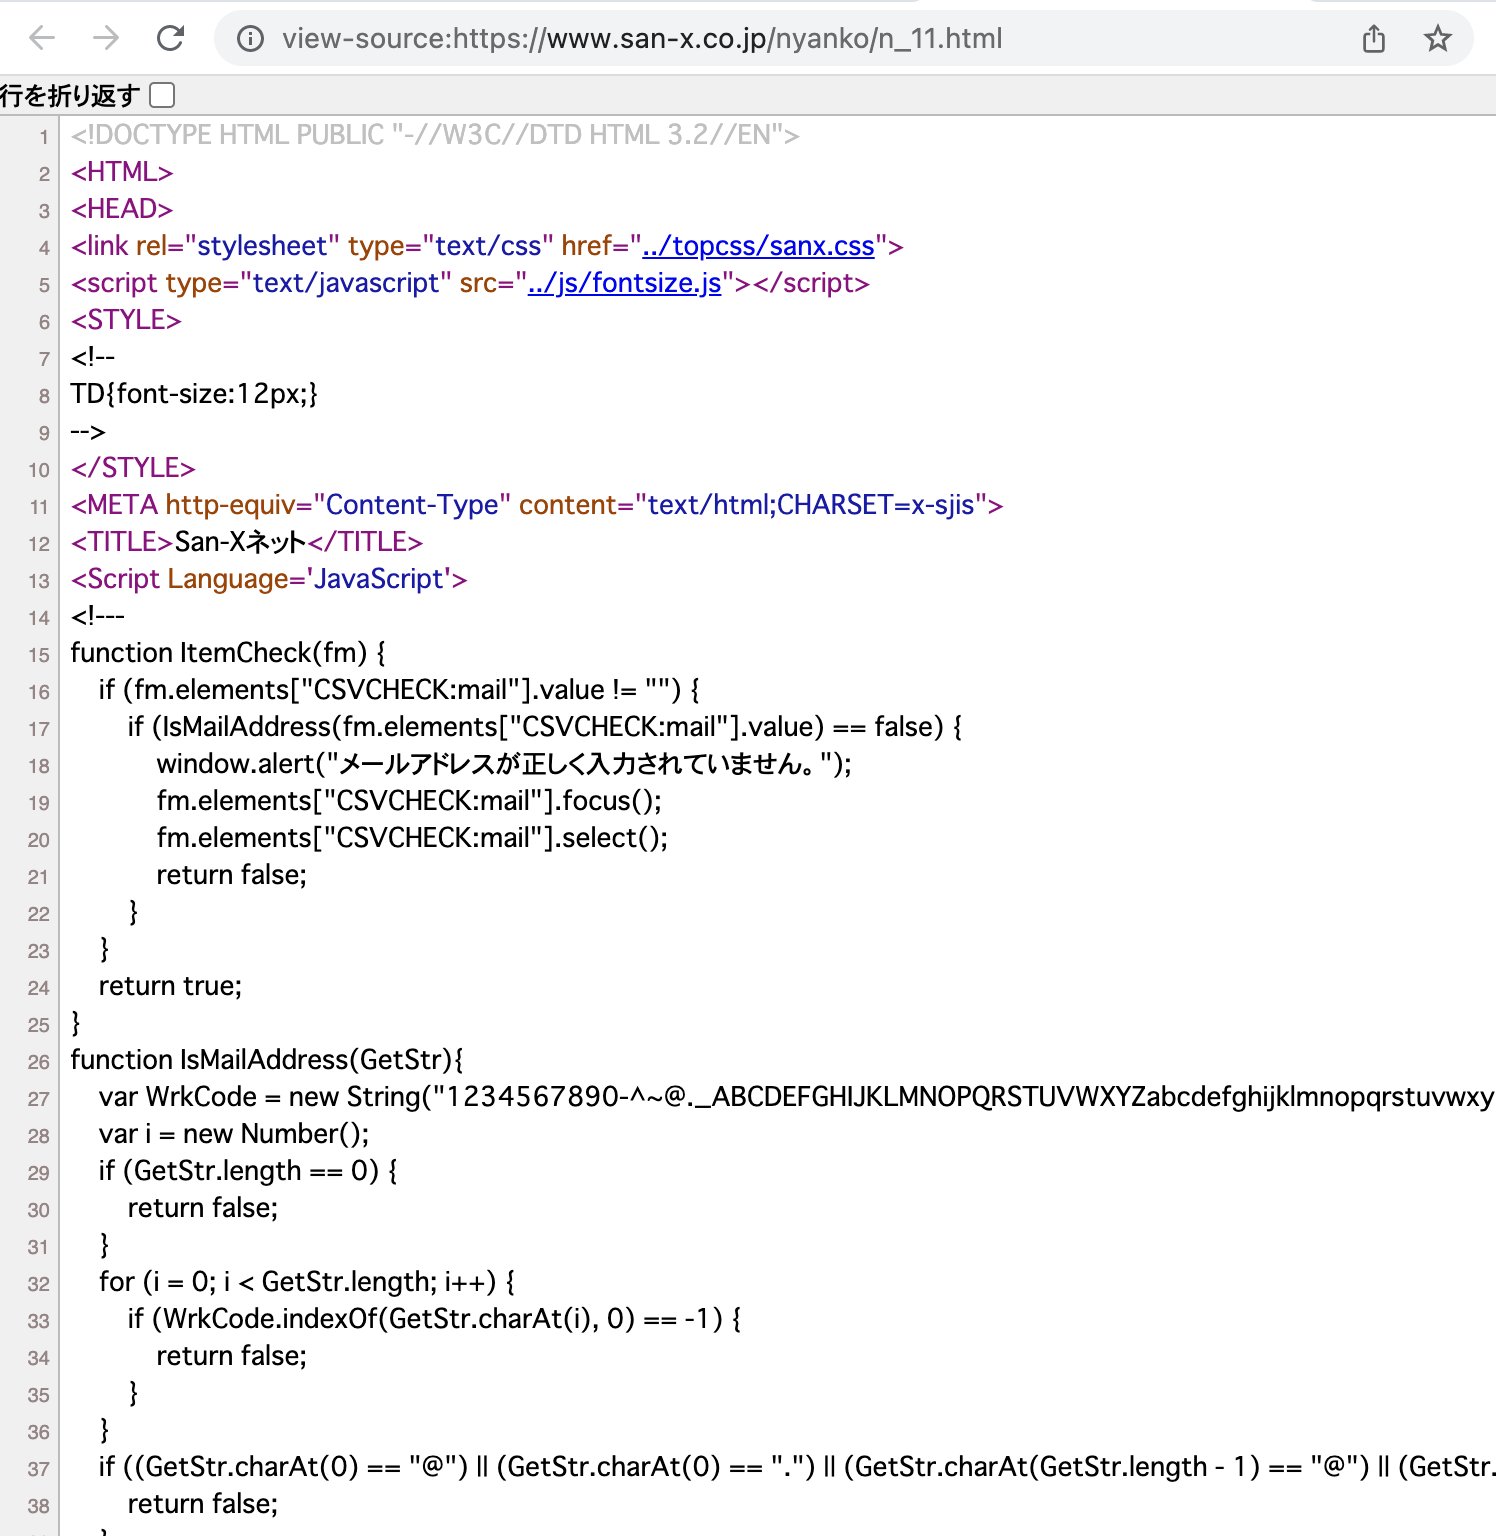Click the Script Language='JavaScript' tag

[269, 579]
